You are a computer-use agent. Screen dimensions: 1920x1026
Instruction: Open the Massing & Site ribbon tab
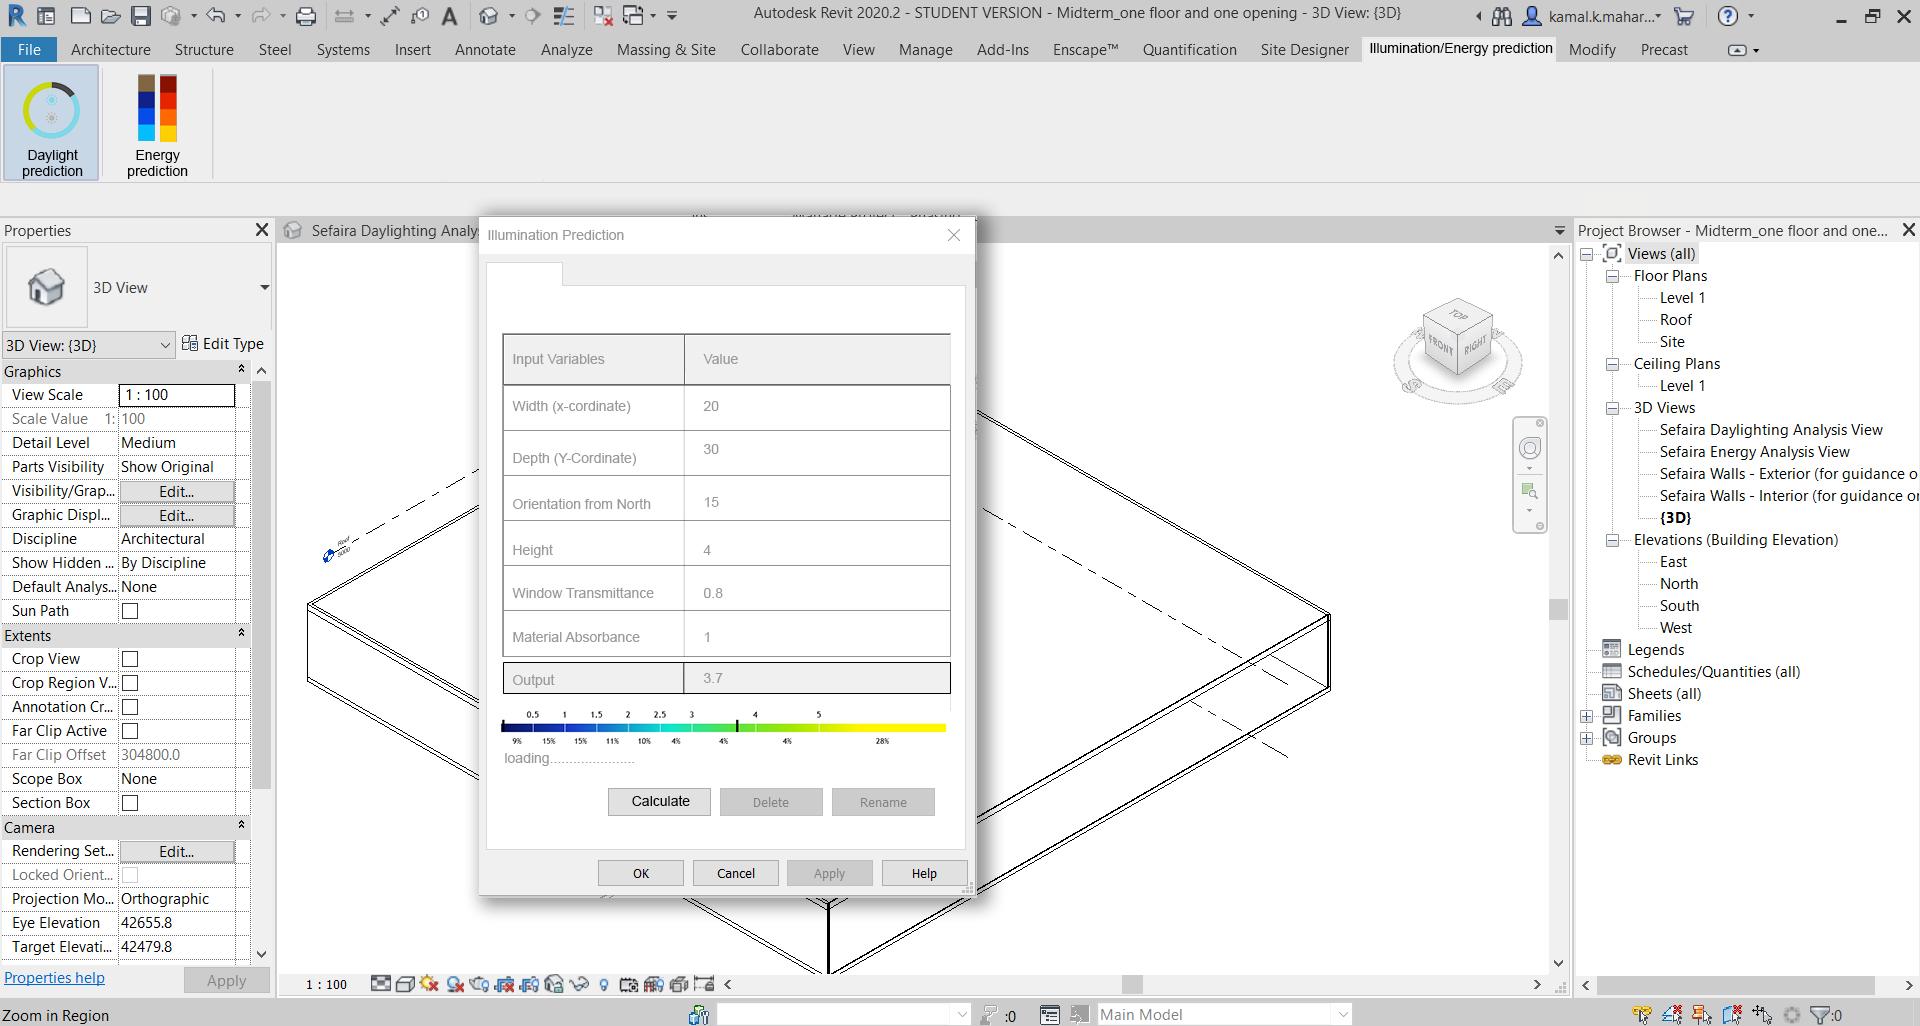(x=666, y=49)
